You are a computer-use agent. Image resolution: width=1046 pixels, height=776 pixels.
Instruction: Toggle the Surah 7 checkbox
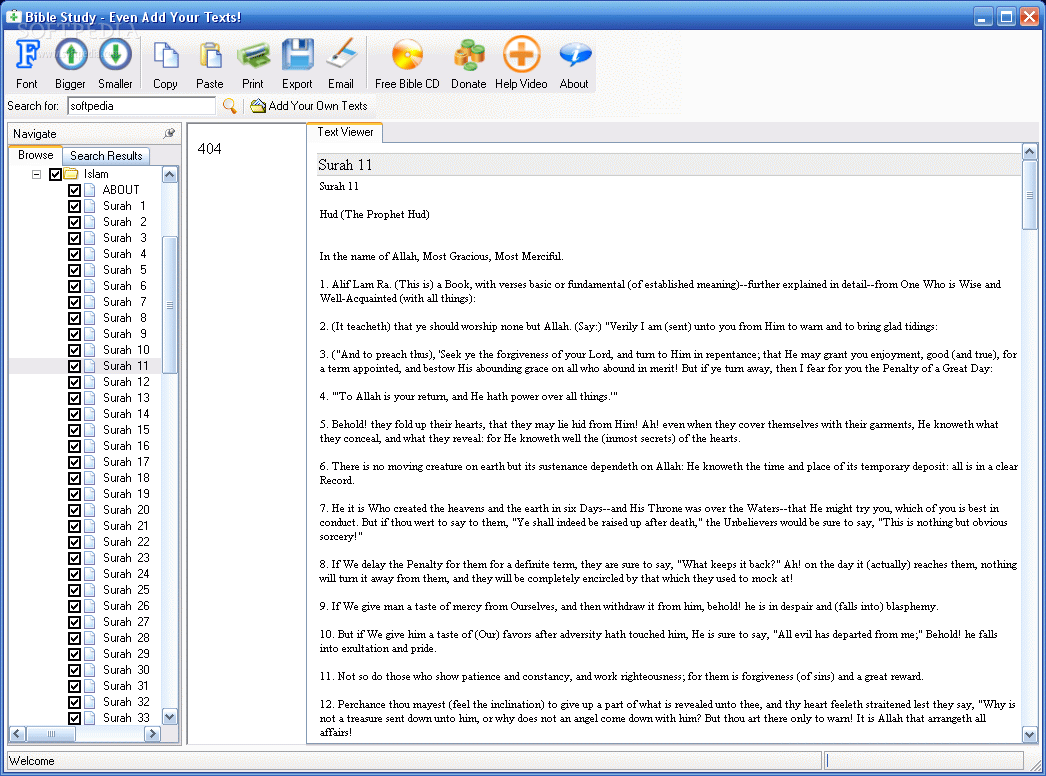point(75,302)
